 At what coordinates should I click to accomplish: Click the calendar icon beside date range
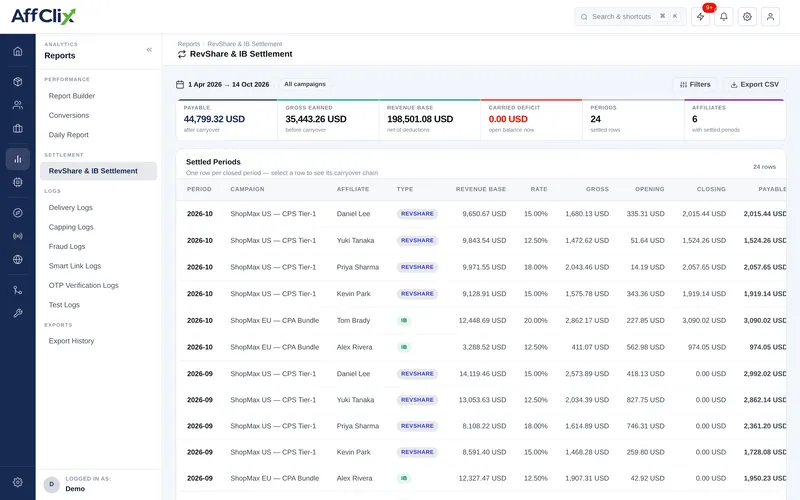(180, 85)
